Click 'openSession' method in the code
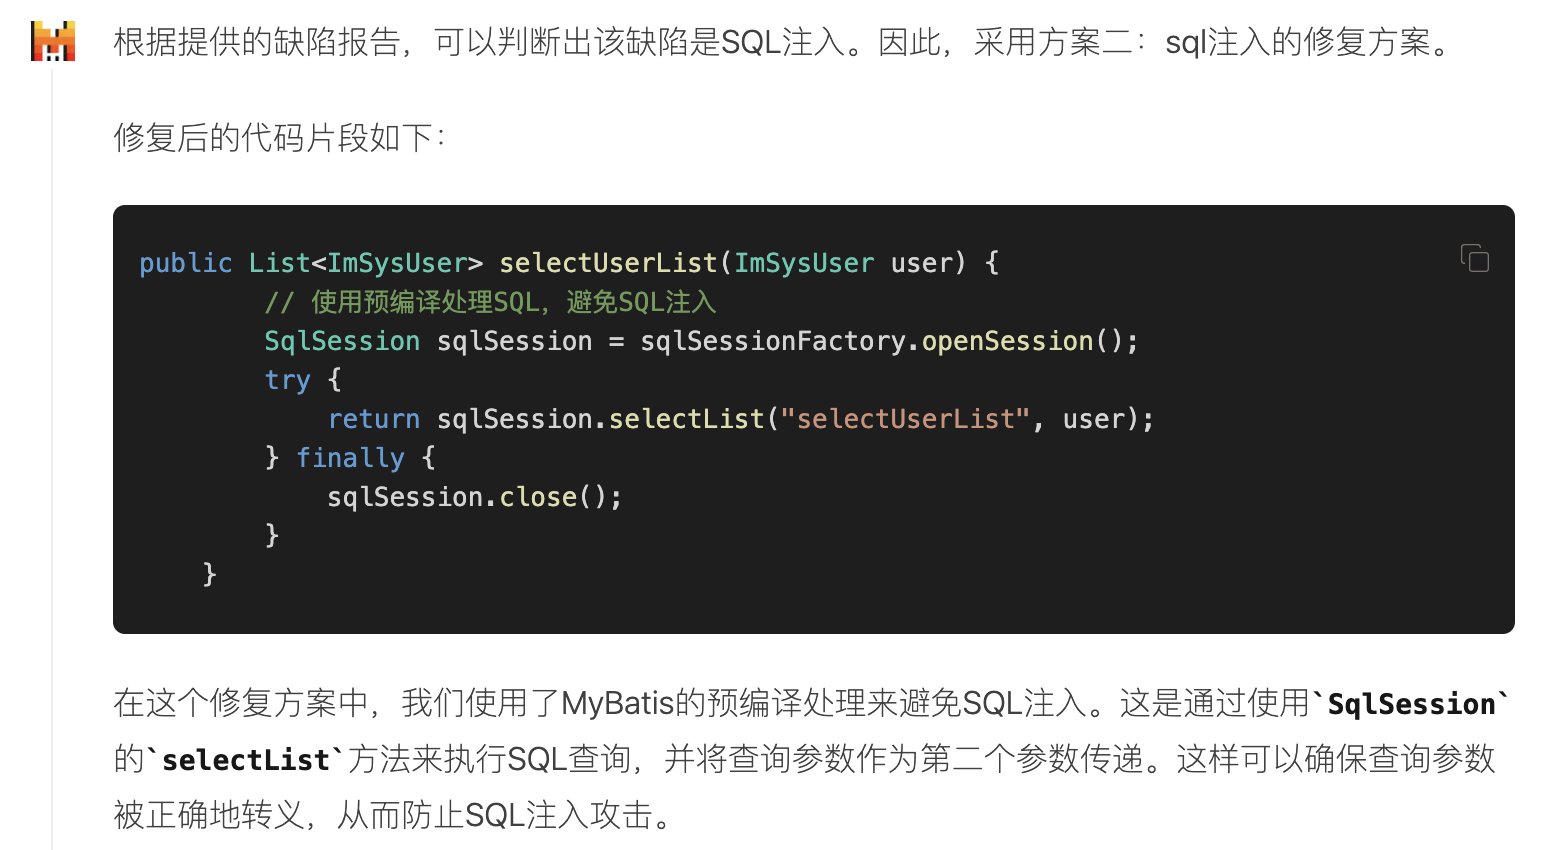The image size is (1554, 850). (x=1007, y=341)
